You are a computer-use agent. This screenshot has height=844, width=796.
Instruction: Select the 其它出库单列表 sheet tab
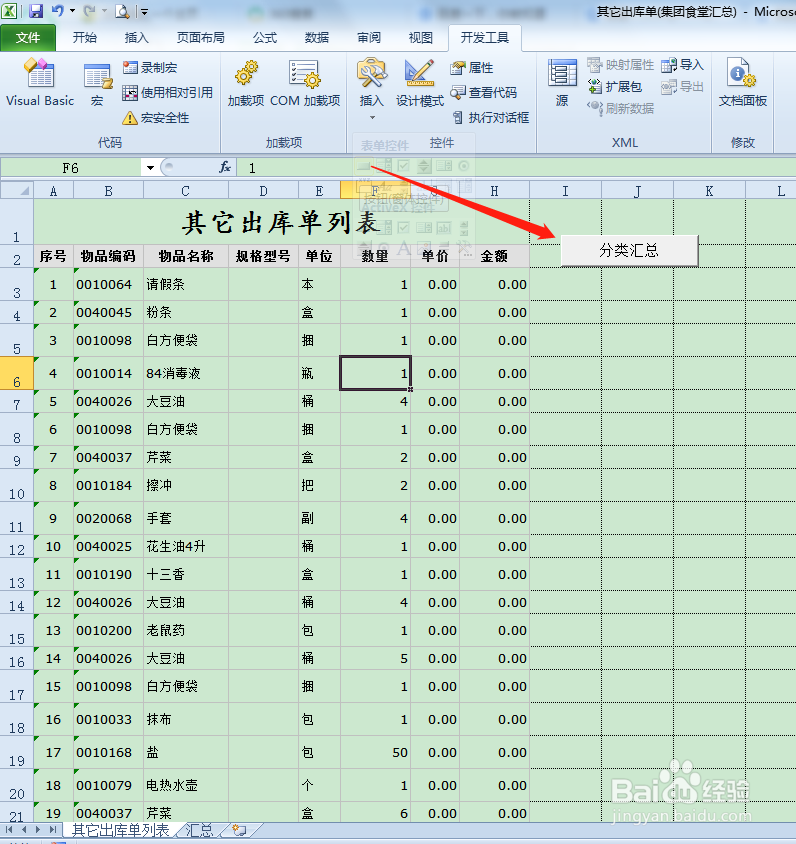[121, 829]
